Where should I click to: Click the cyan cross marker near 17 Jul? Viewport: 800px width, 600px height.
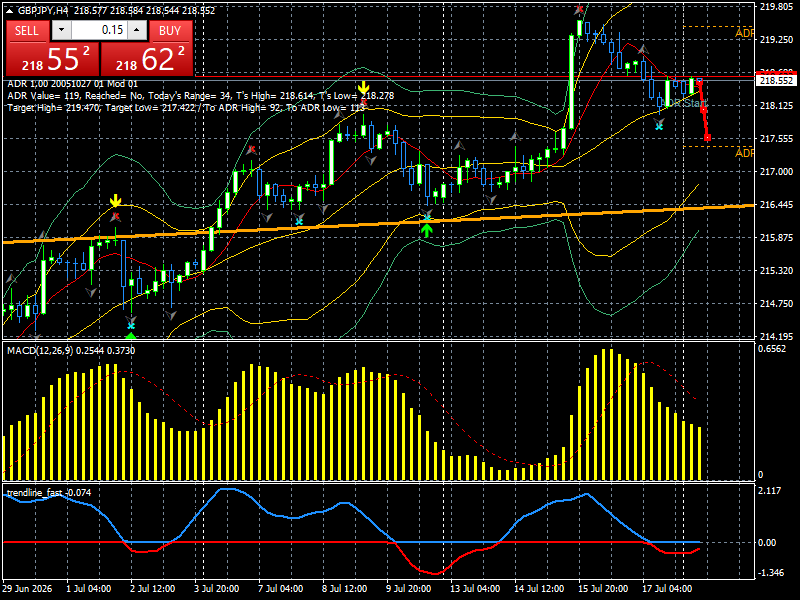coord(659,126)
